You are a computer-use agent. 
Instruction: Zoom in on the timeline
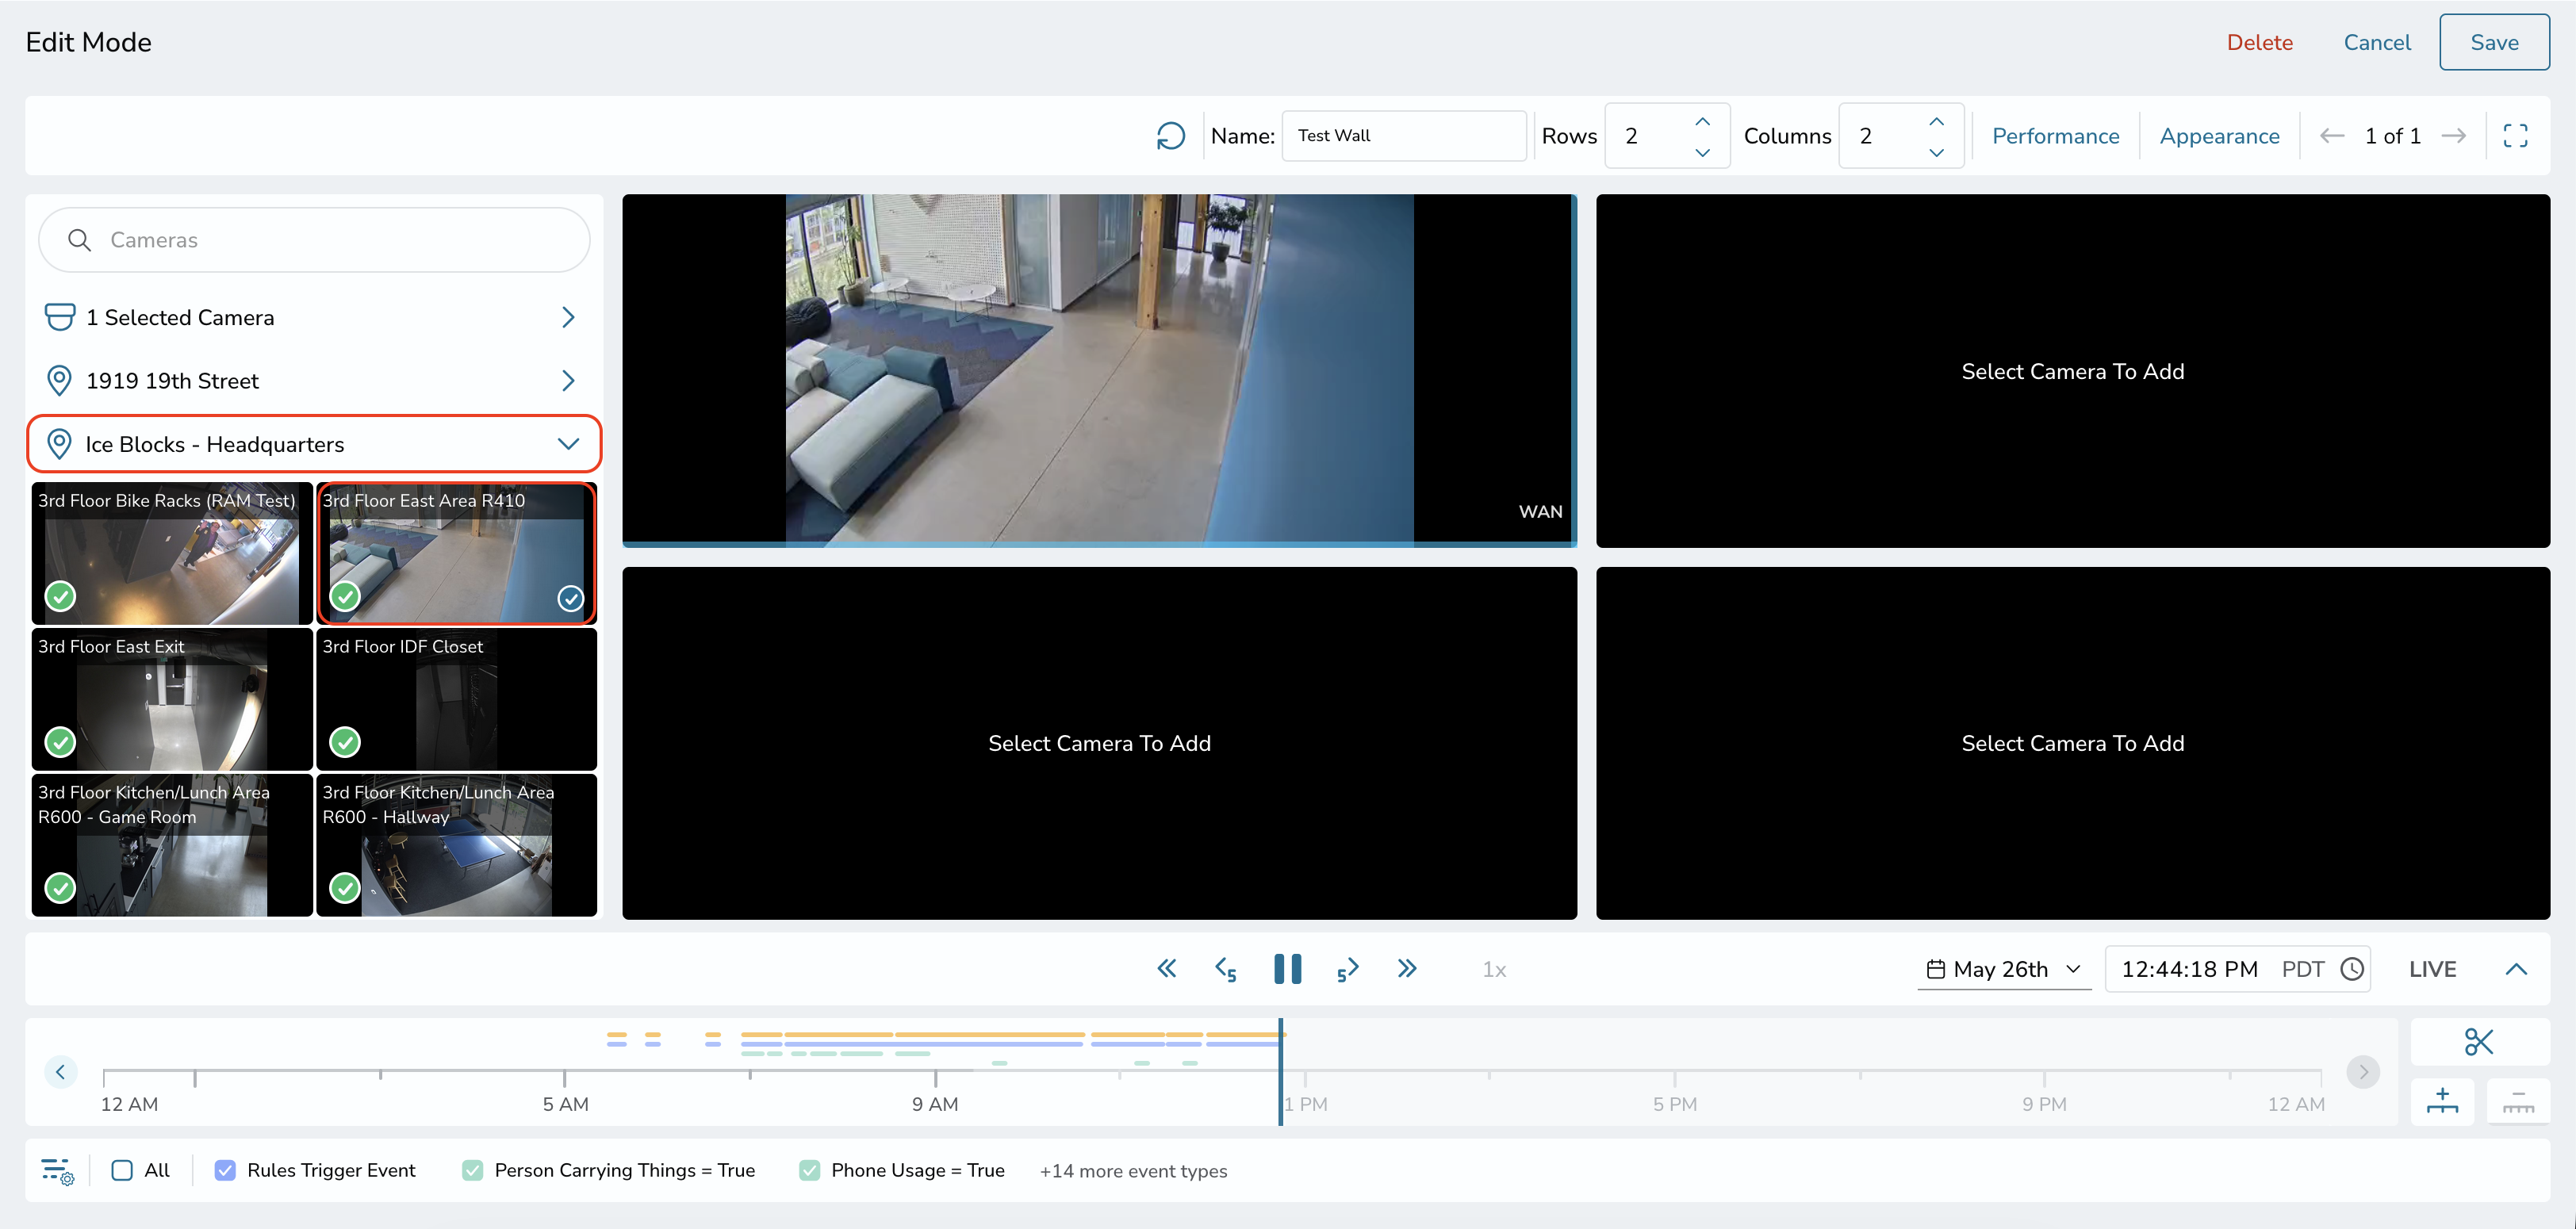pos(2442,1101)
